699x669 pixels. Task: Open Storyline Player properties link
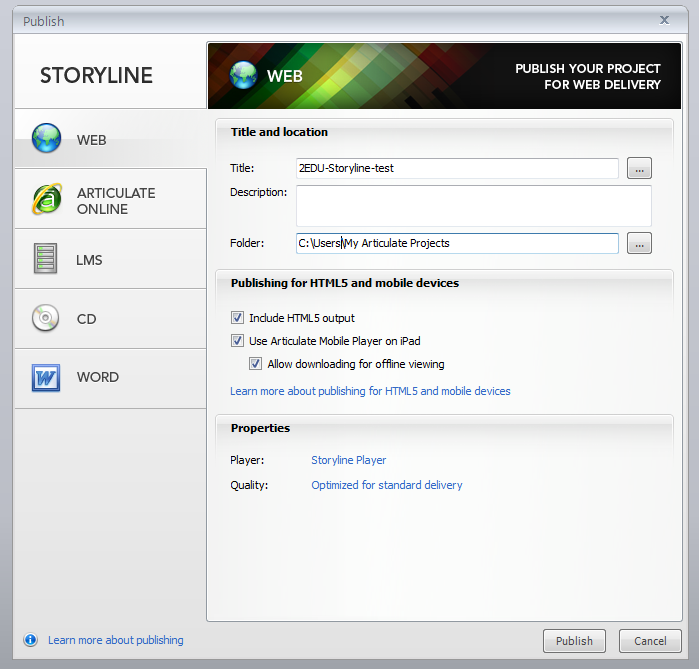(349, 460)
